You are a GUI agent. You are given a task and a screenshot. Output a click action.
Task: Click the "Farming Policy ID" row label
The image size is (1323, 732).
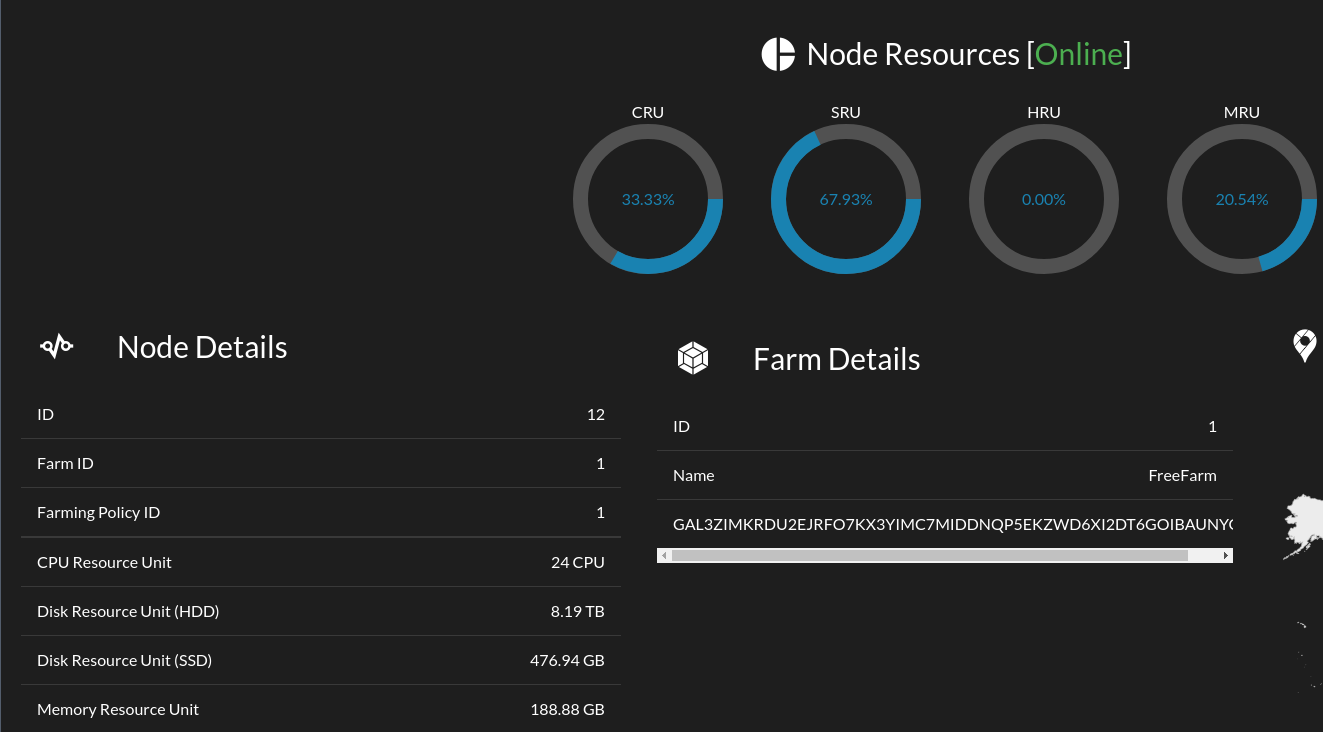98,512
